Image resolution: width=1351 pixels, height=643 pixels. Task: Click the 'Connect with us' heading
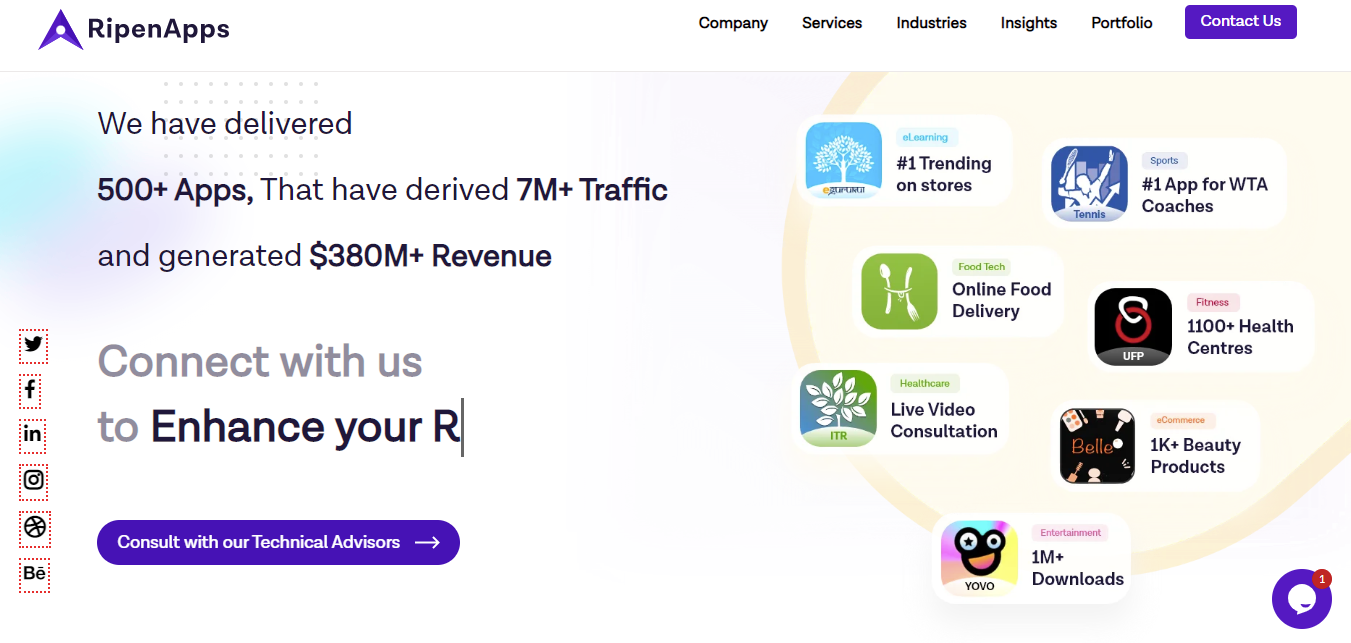260,361
